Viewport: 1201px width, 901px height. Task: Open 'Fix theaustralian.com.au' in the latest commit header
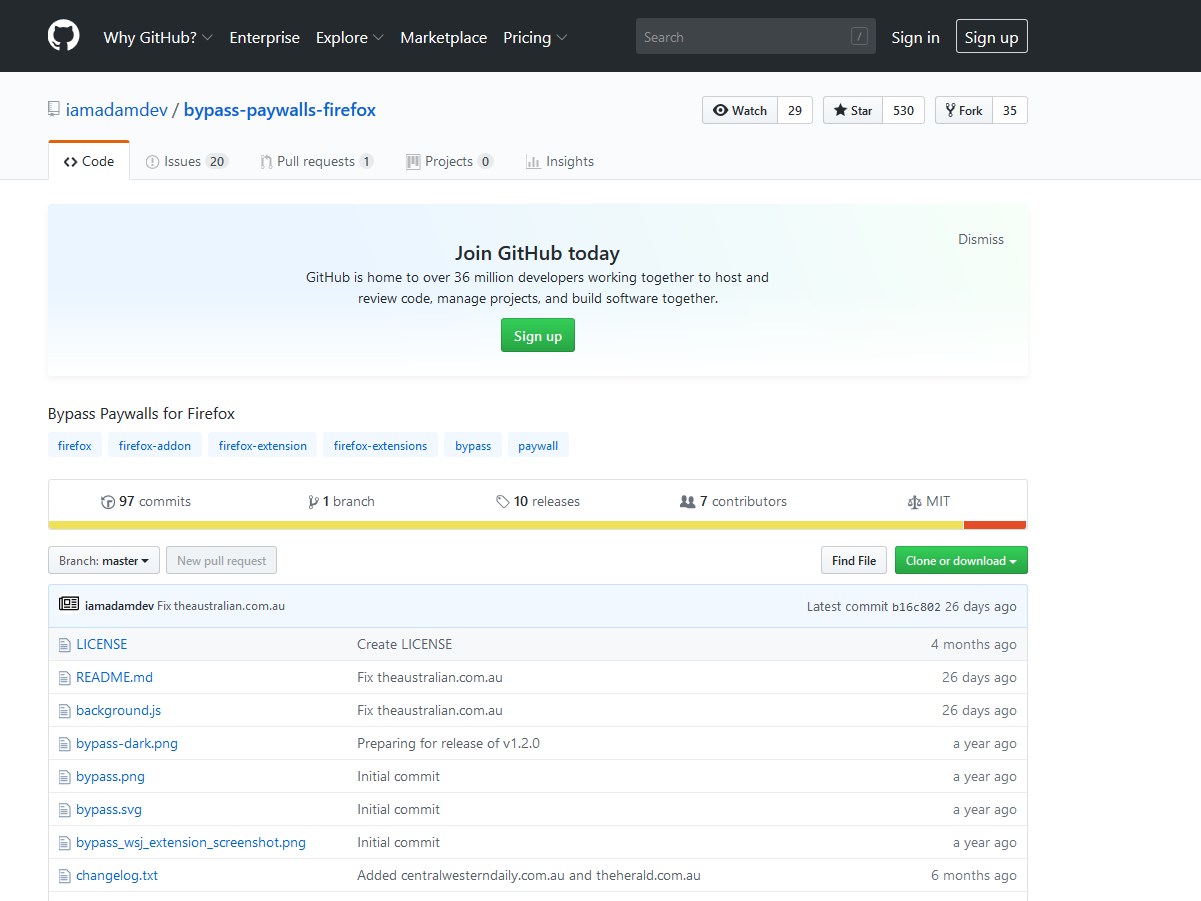[221, 606]
